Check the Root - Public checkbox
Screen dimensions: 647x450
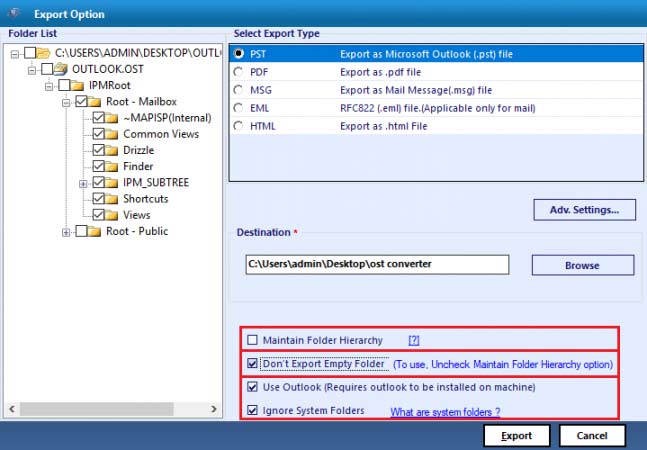point(81,231)
